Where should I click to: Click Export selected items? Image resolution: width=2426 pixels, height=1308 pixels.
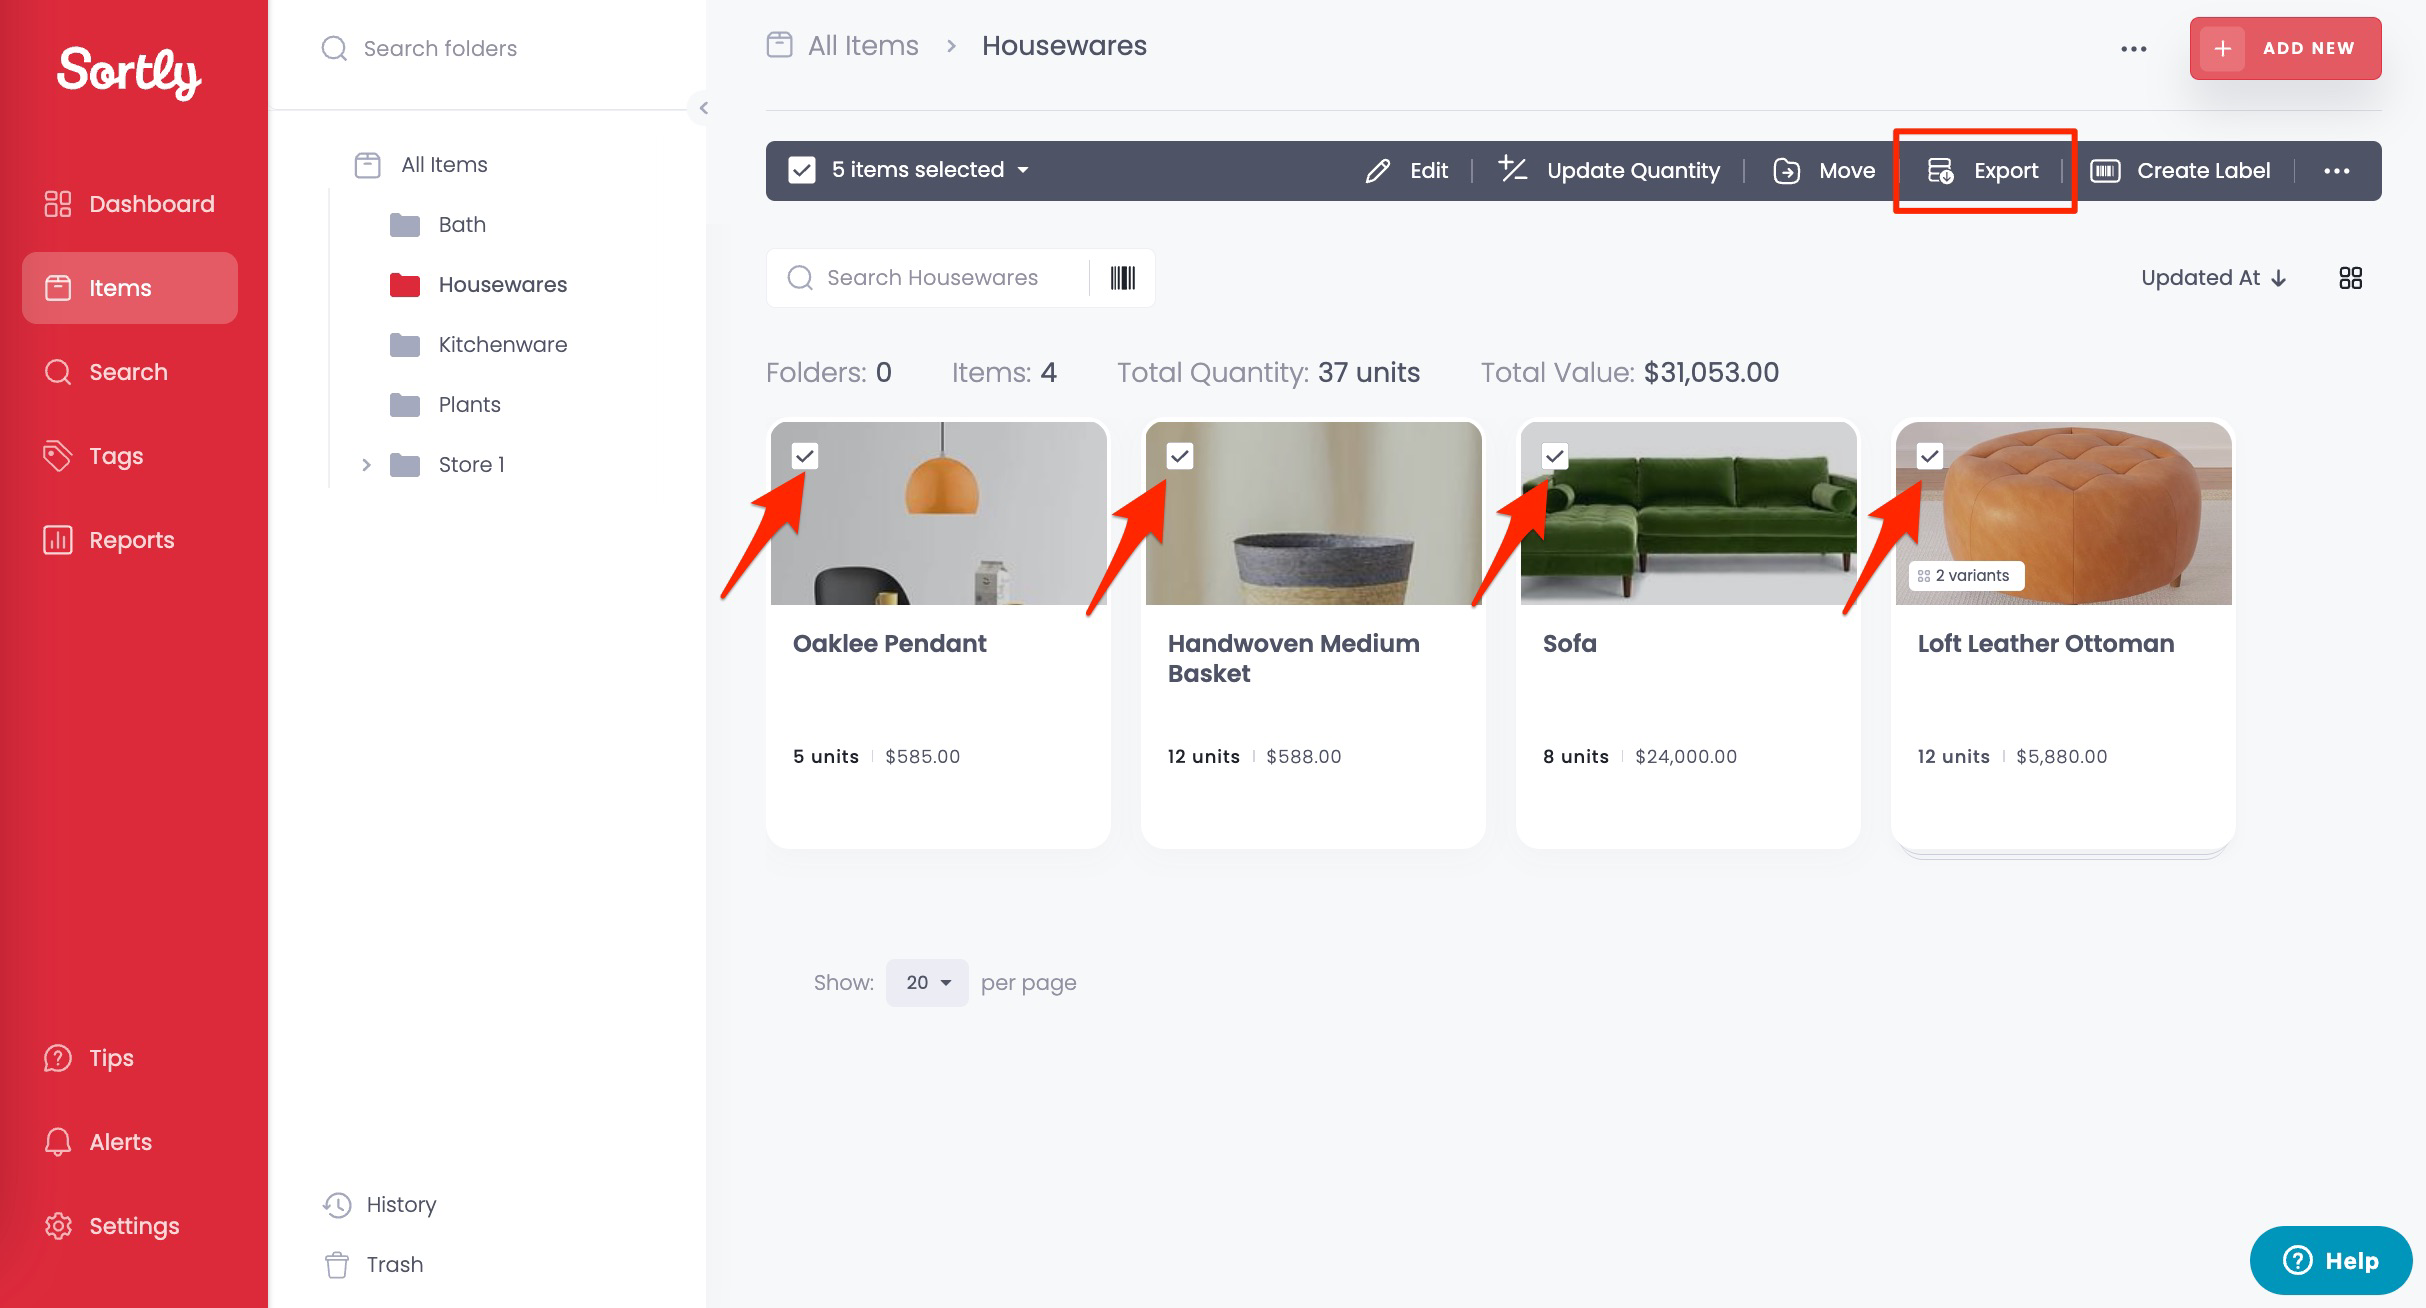click(x=1983, y=171)
